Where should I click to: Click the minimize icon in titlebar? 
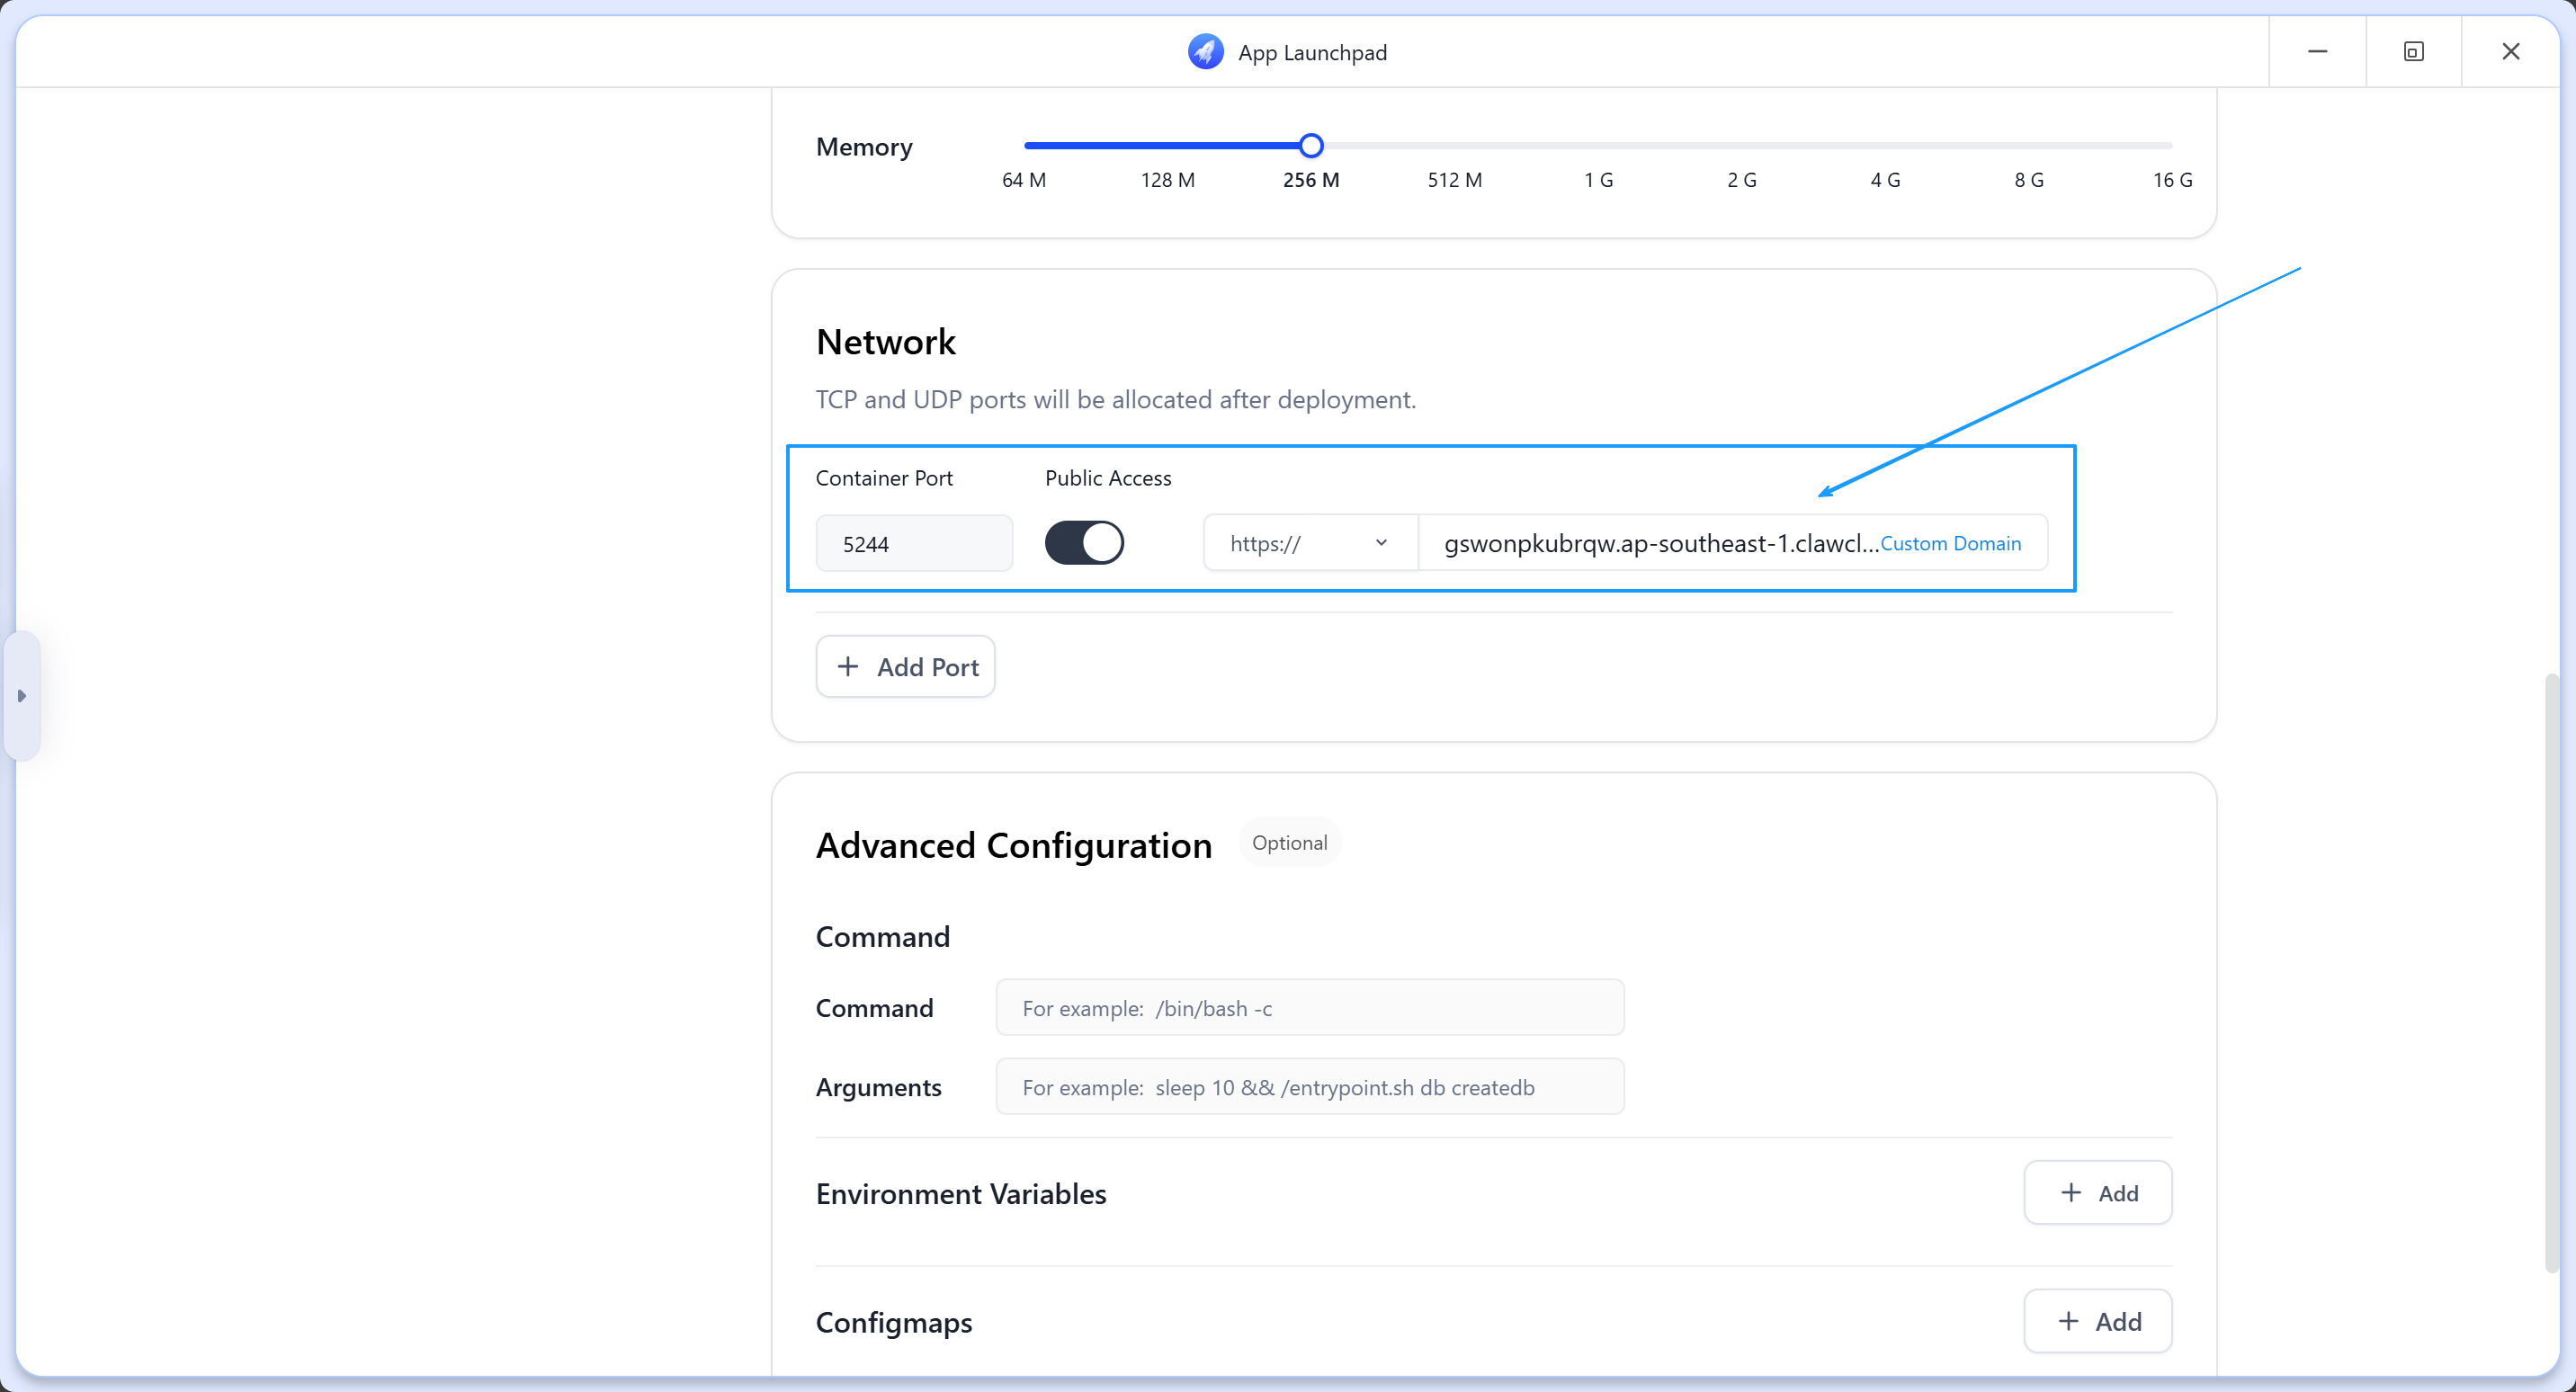click(2318, 51)
